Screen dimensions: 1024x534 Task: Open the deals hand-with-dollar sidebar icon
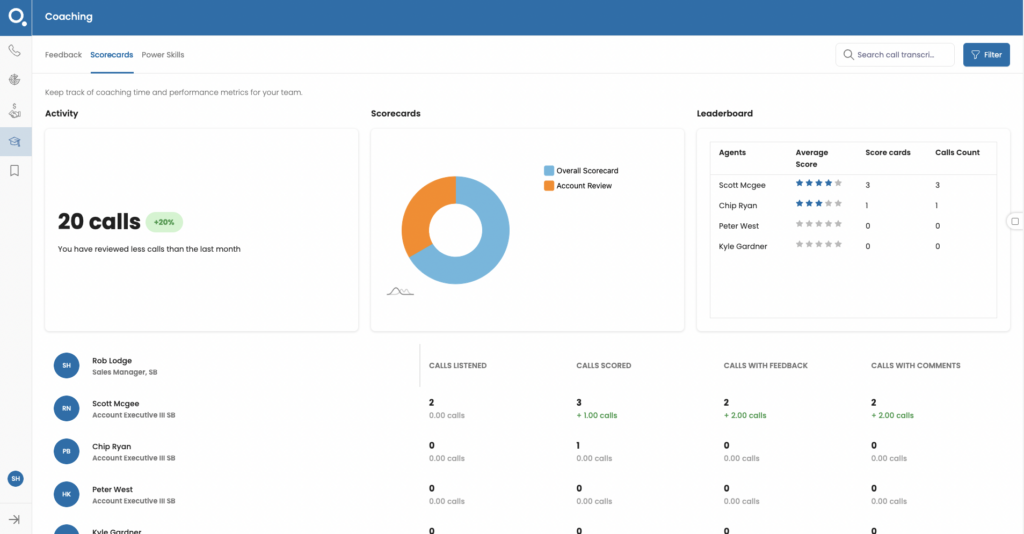tap(15, 111)
